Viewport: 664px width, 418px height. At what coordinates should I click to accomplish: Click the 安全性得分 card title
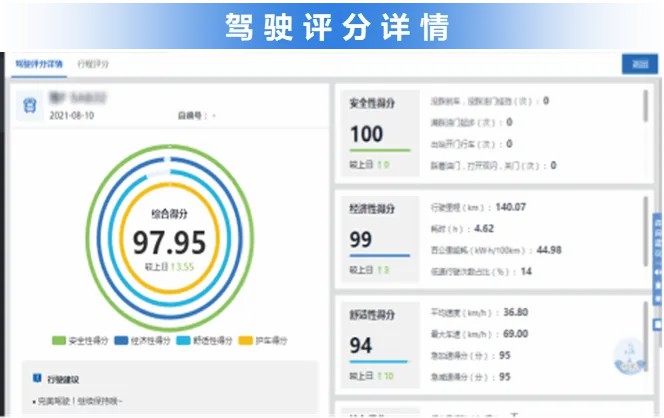click(372, 103)
